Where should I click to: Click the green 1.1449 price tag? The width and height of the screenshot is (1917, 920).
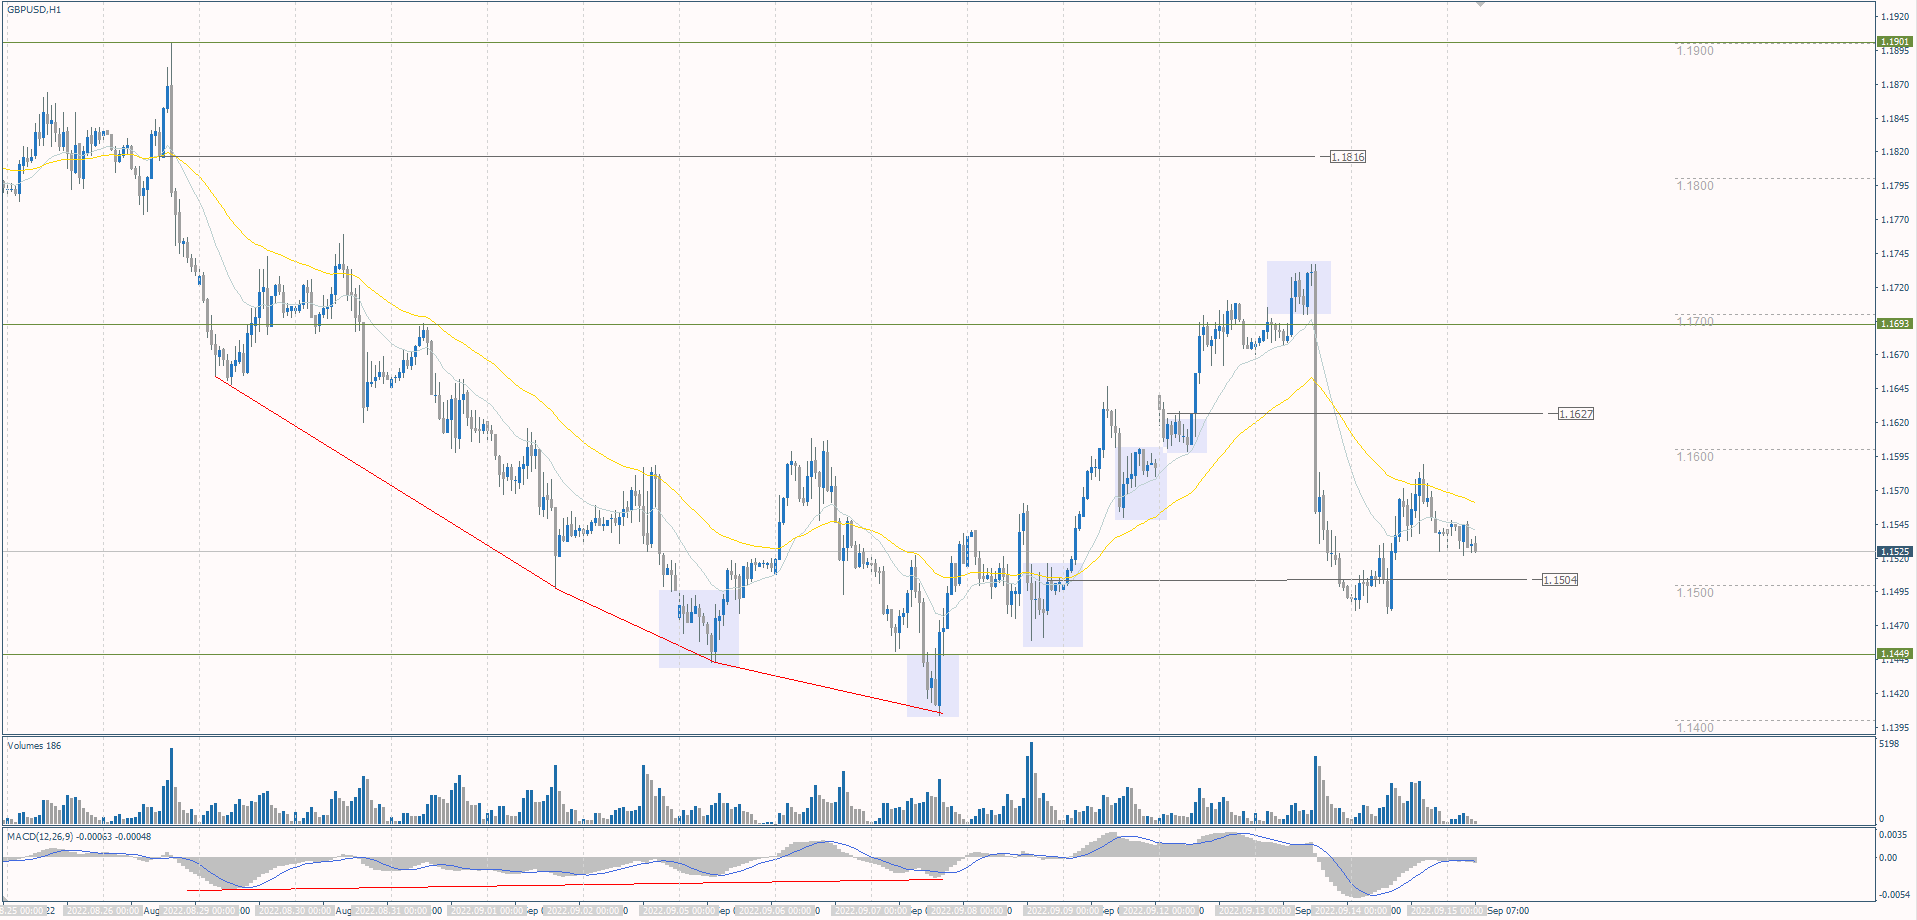1896,654
